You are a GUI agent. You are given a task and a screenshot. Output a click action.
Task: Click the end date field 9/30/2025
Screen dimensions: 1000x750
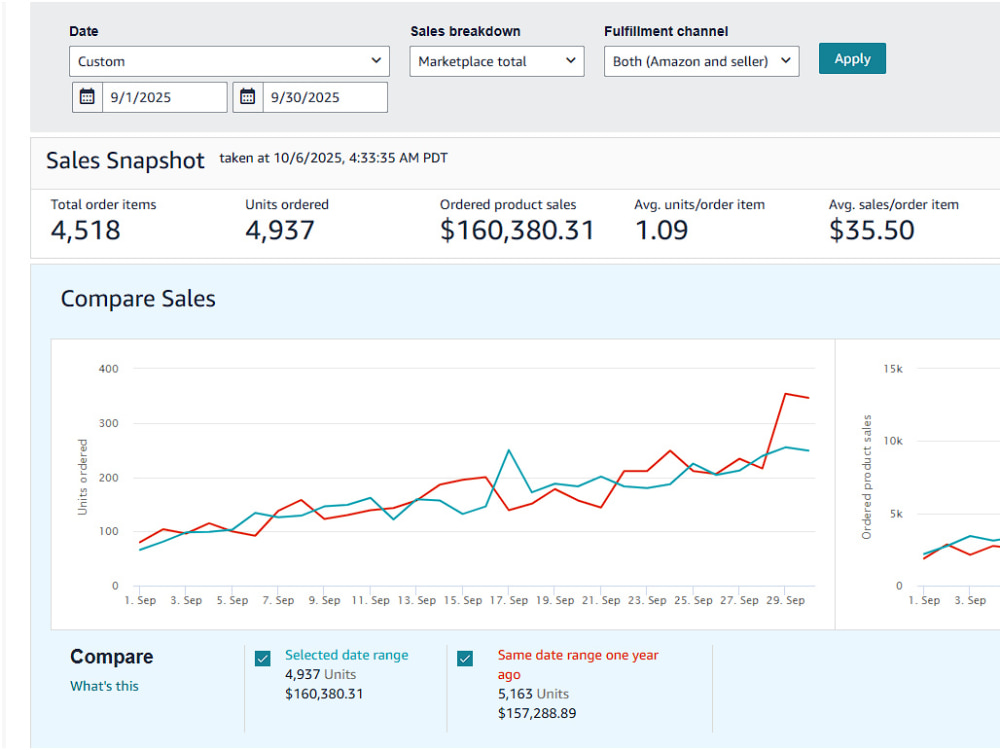click(325, 97)
